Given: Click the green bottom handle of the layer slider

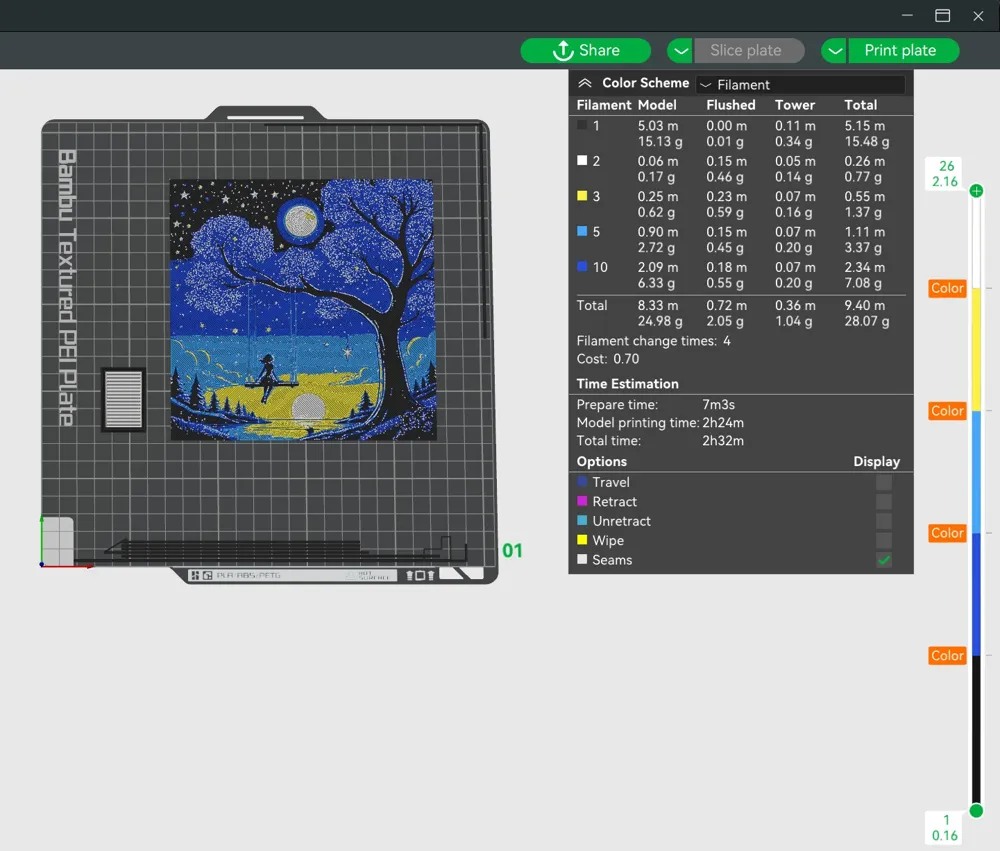Looking at the screenshot, I should (976, 811).
